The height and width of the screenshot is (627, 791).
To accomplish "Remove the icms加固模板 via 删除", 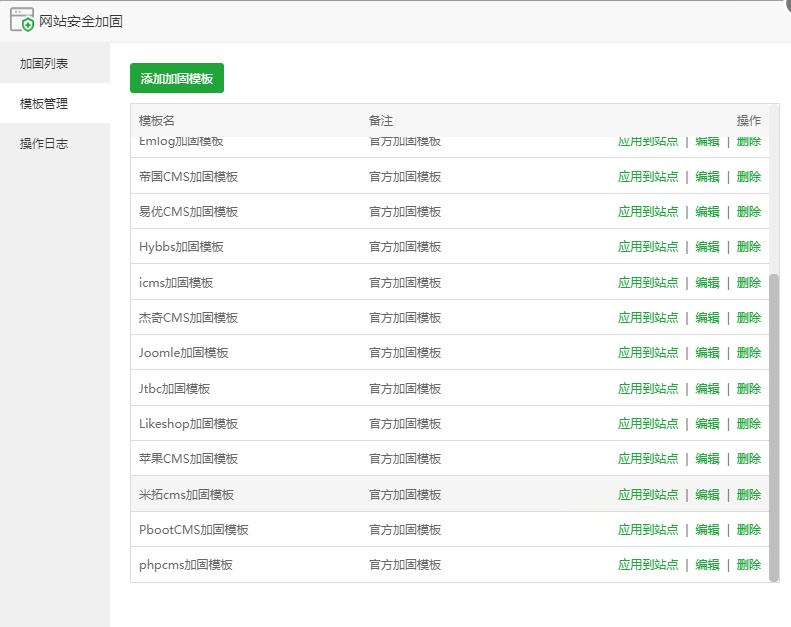I will 749,282.
